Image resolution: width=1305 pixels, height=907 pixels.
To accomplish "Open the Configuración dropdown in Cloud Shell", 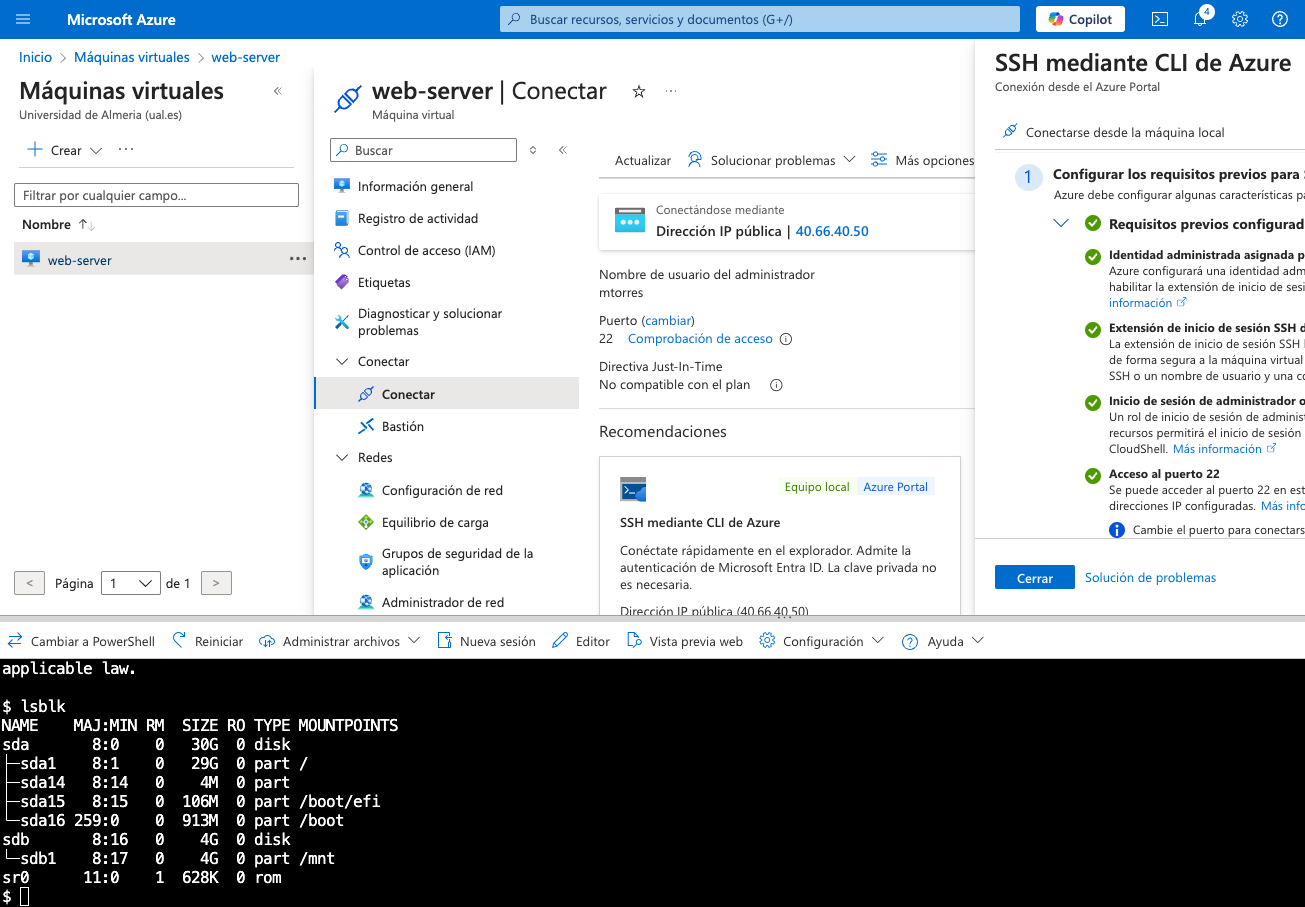I will click(822, 641).
